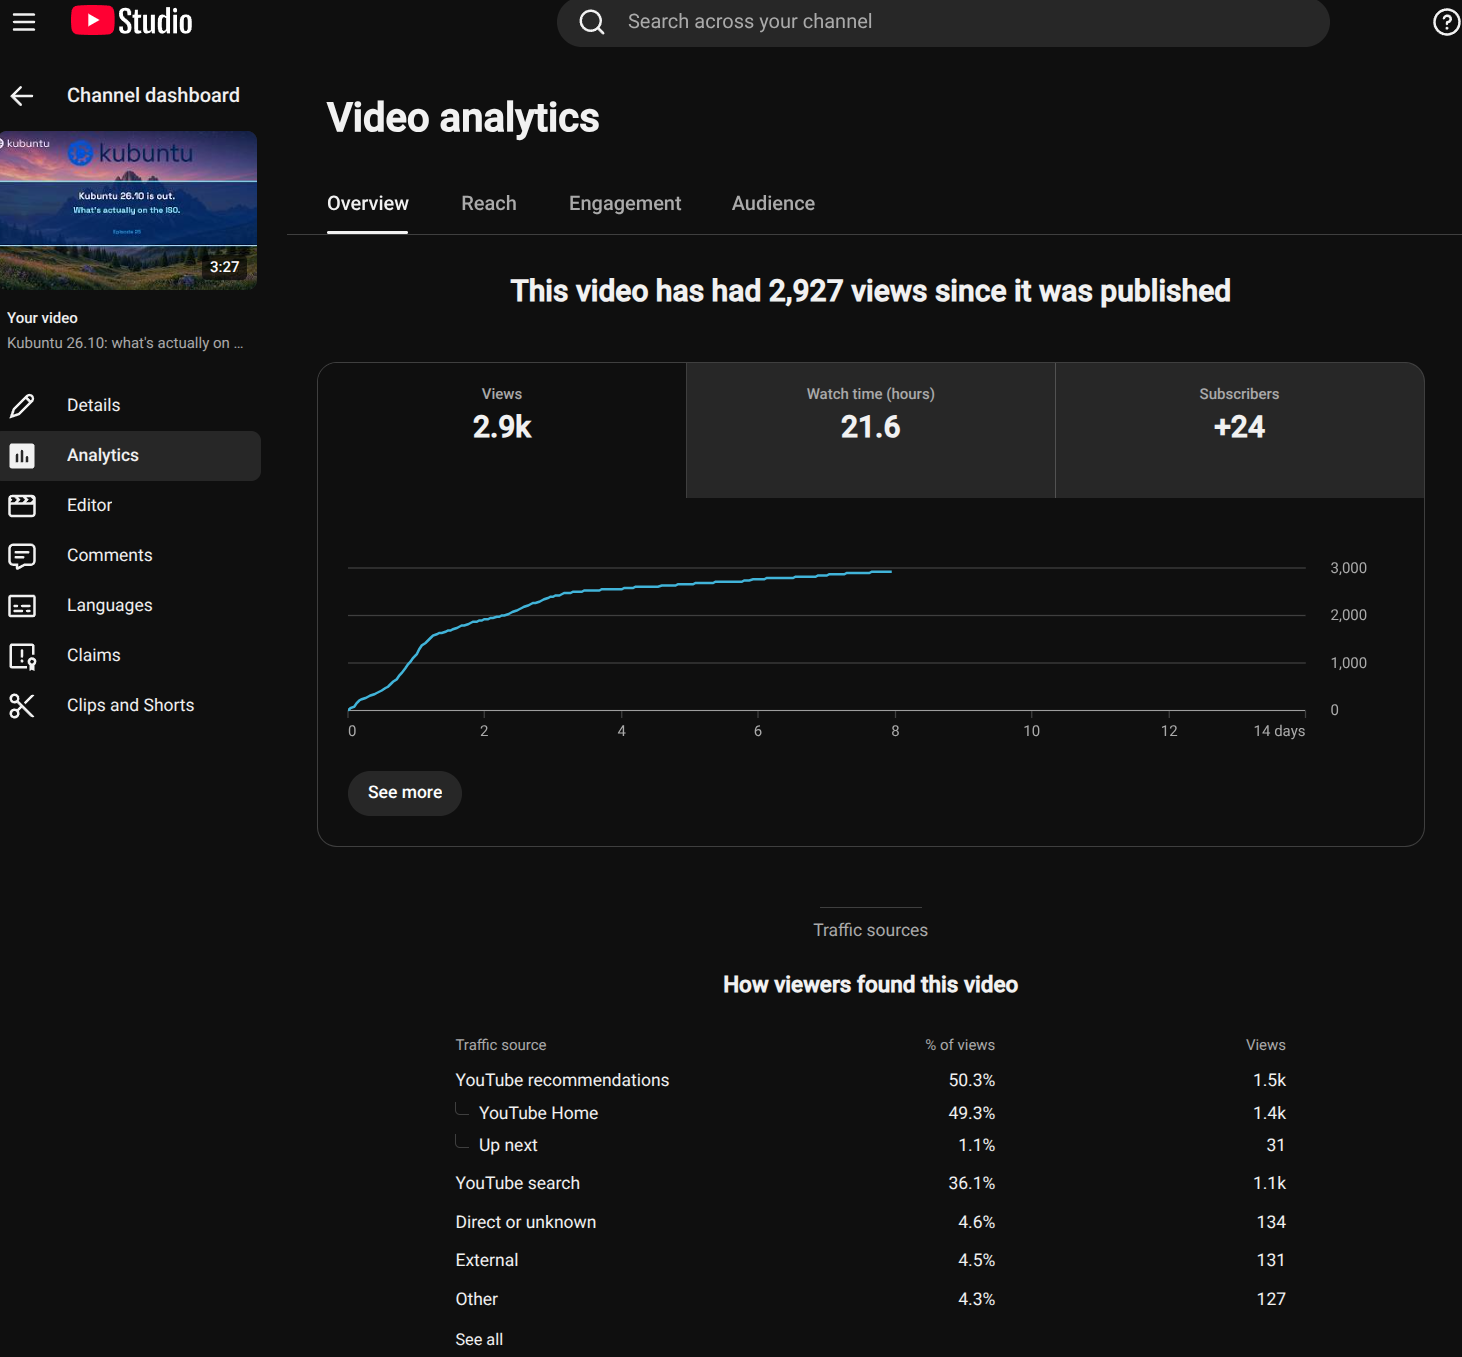Click the Languages label in the sidebar
Viewport: 1462px width, 1357px height.
(110, 605)
